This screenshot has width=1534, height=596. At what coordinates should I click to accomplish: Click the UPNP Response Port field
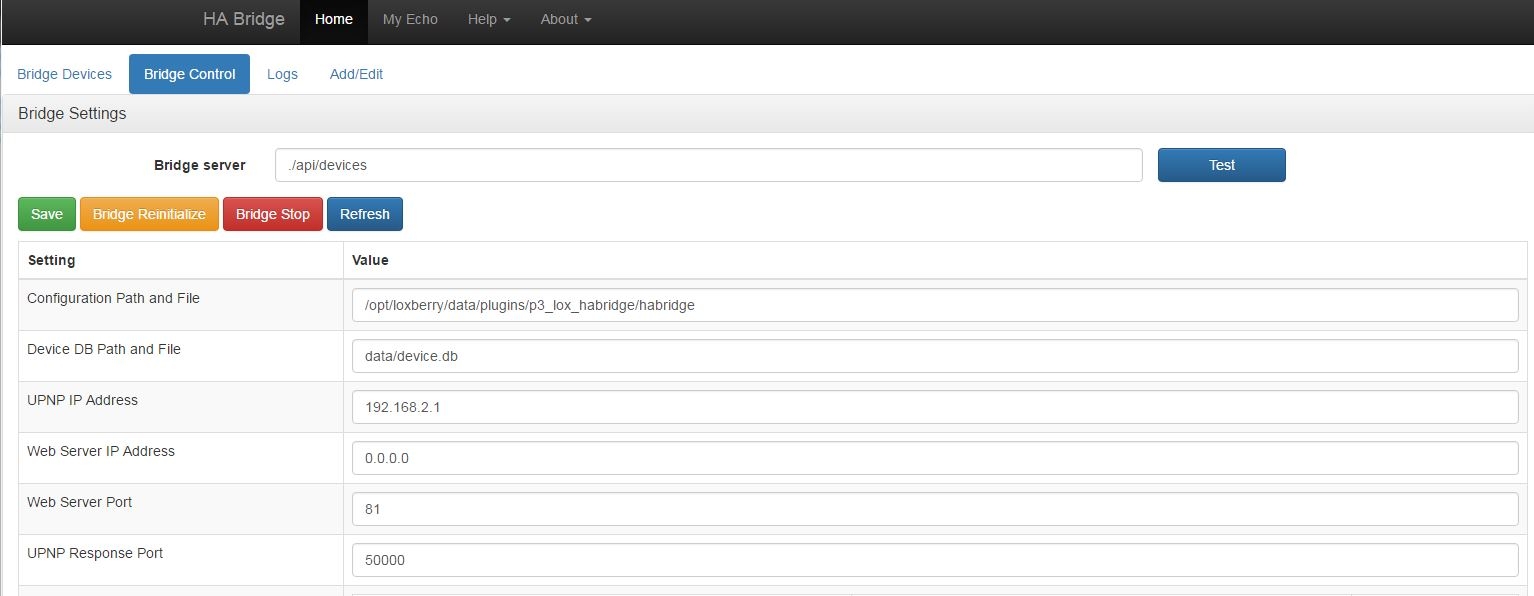[x=935, y=560]
